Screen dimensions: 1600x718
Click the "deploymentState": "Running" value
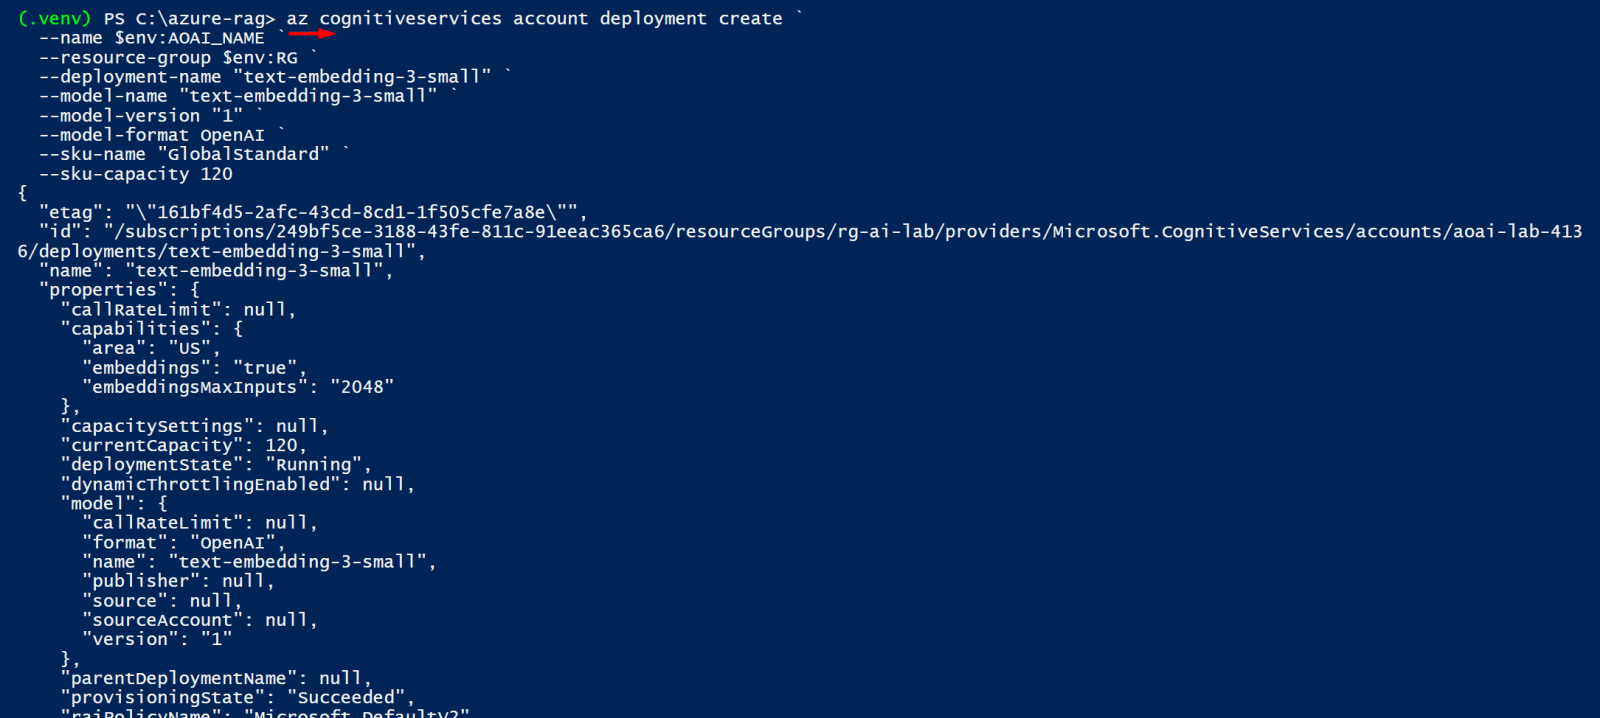point(314,465)
